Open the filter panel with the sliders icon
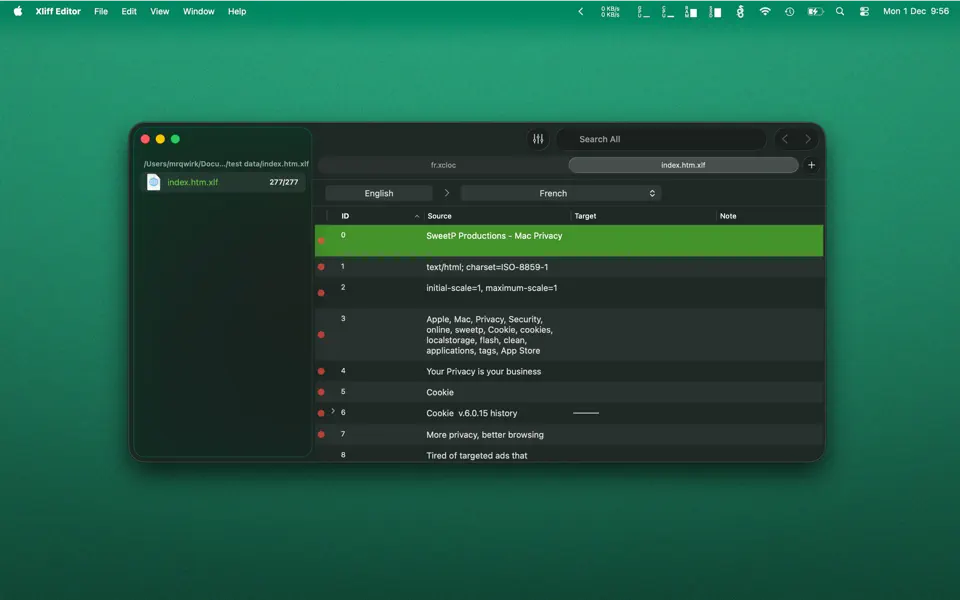The height and width of the screenshot is (600, 960). click(x=538, y=139)
